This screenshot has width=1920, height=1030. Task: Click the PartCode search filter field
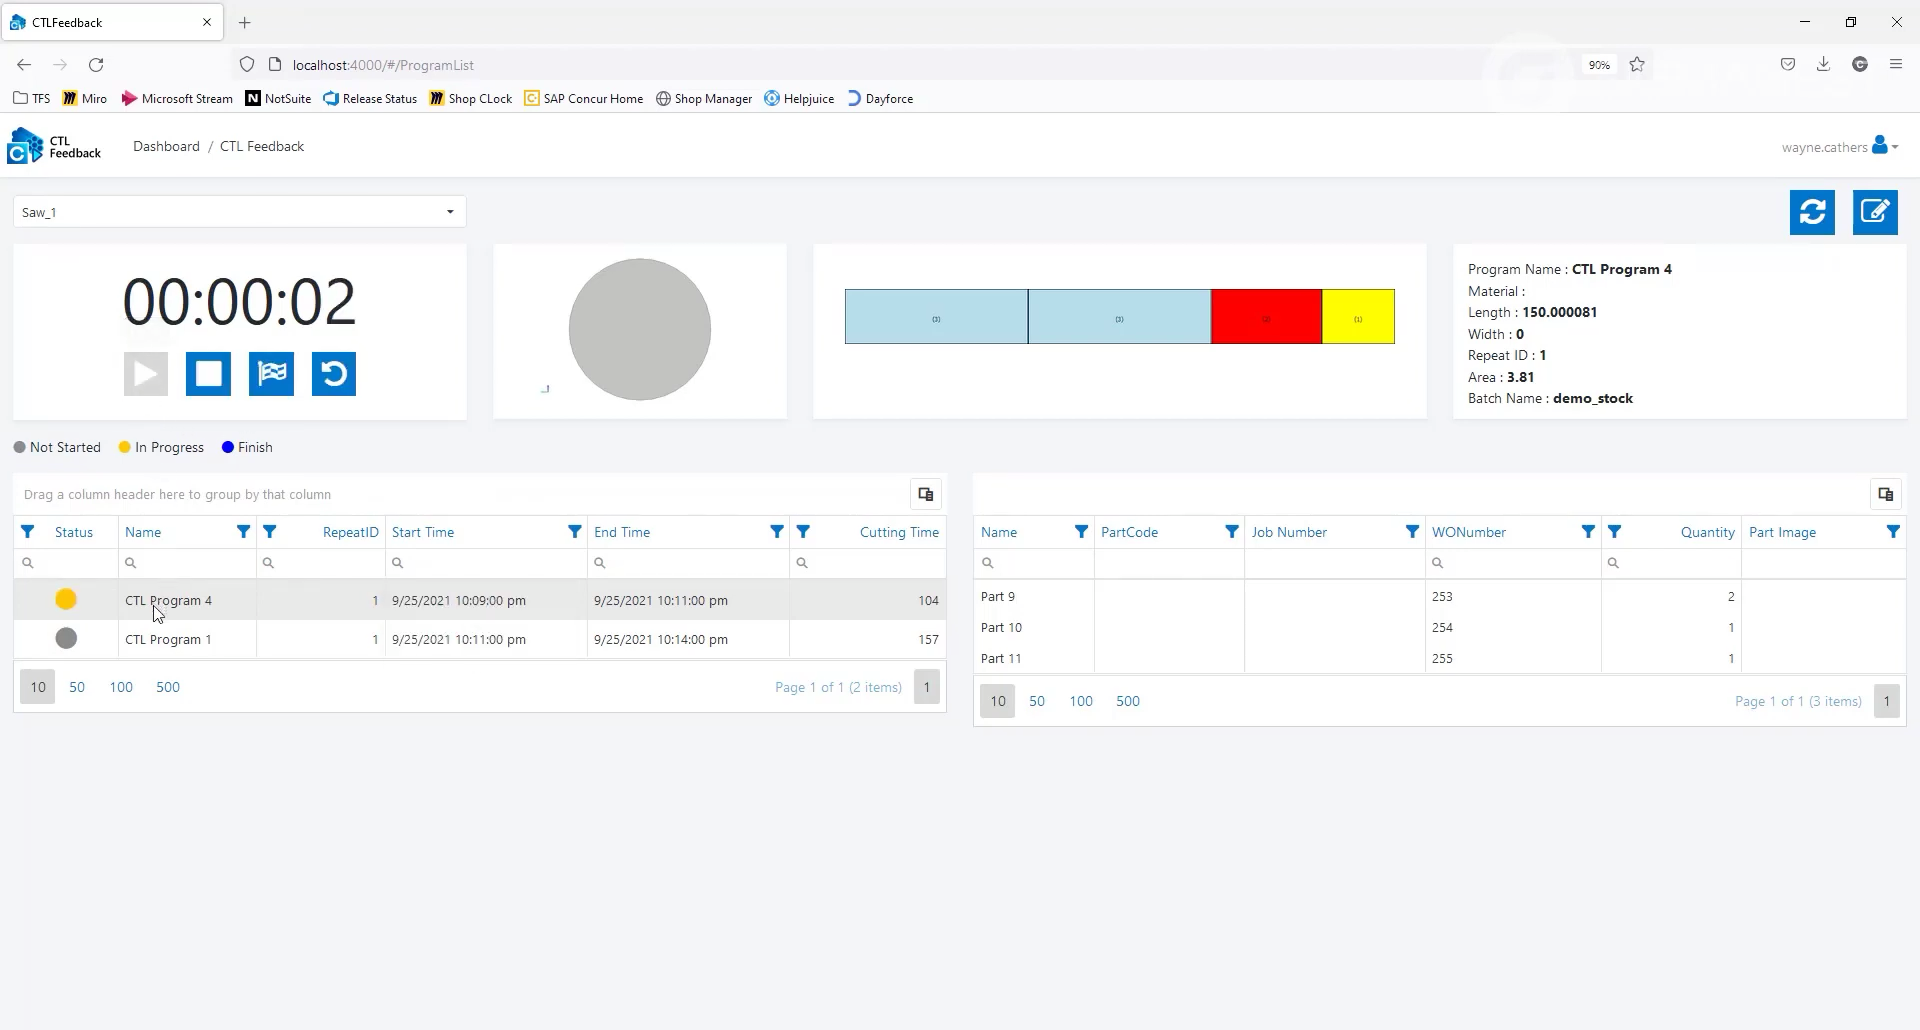[x=1169, y=563]
